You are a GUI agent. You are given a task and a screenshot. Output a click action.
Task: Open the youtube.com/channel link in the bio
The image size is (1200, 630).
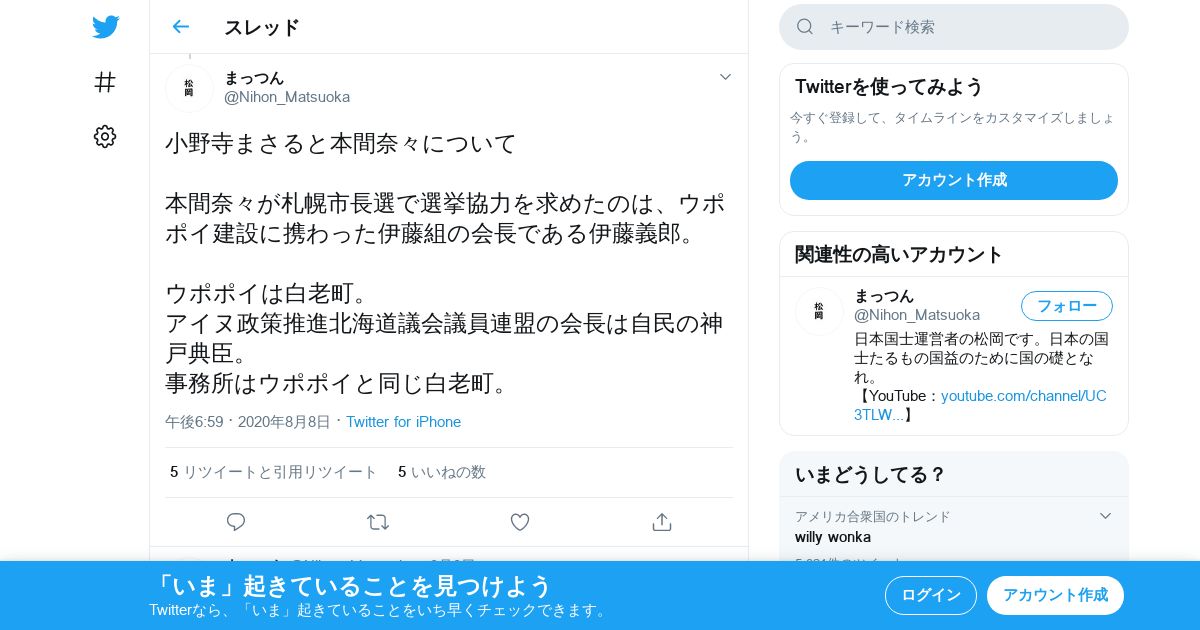[980, 405]
